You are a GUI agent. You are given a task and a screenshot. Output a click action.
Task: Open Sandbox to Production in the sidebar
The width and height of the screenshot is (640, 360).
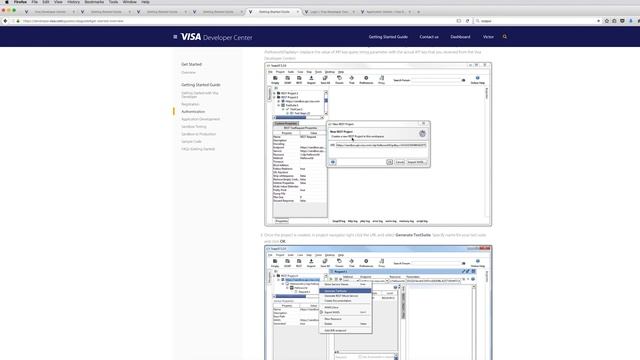point(198,134)
